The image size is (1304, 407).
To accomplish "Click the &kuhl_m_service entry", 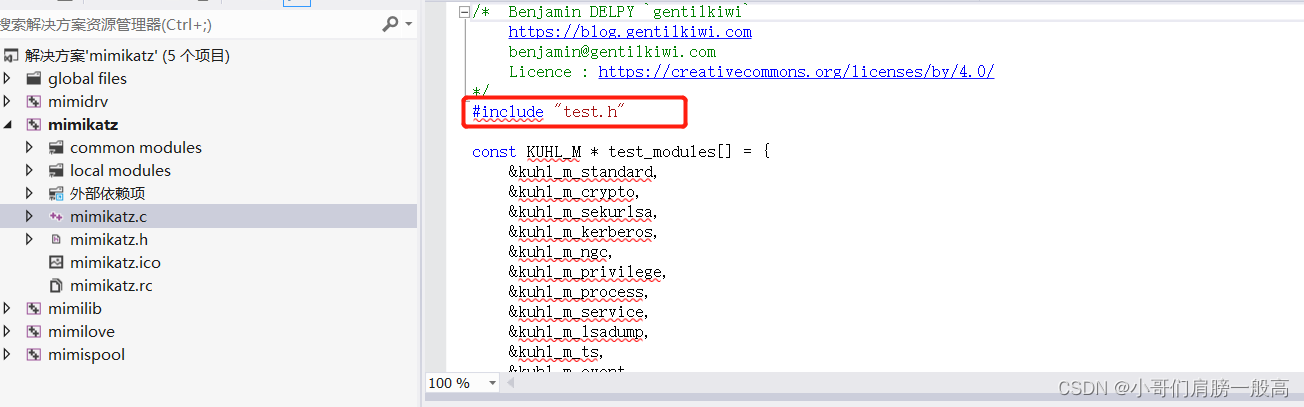I will 578,312.
